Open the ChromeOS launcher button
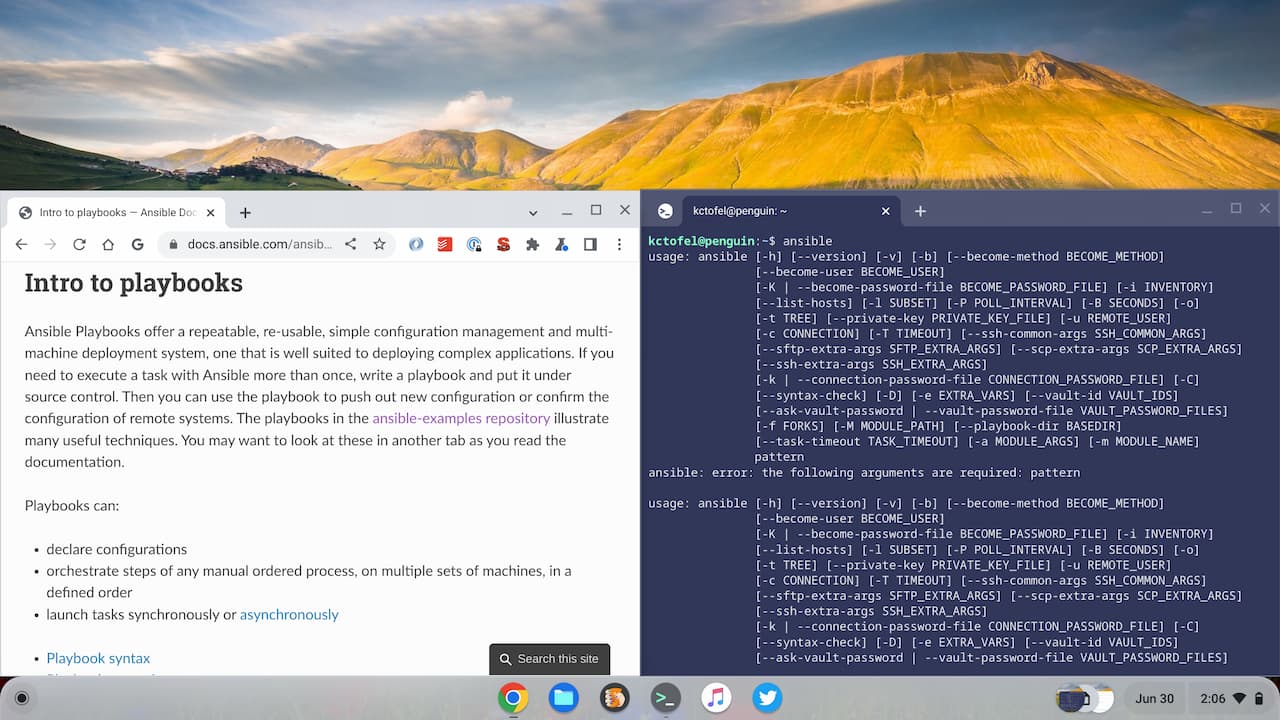The image size is (1280, 720). [x=22, y=698]
